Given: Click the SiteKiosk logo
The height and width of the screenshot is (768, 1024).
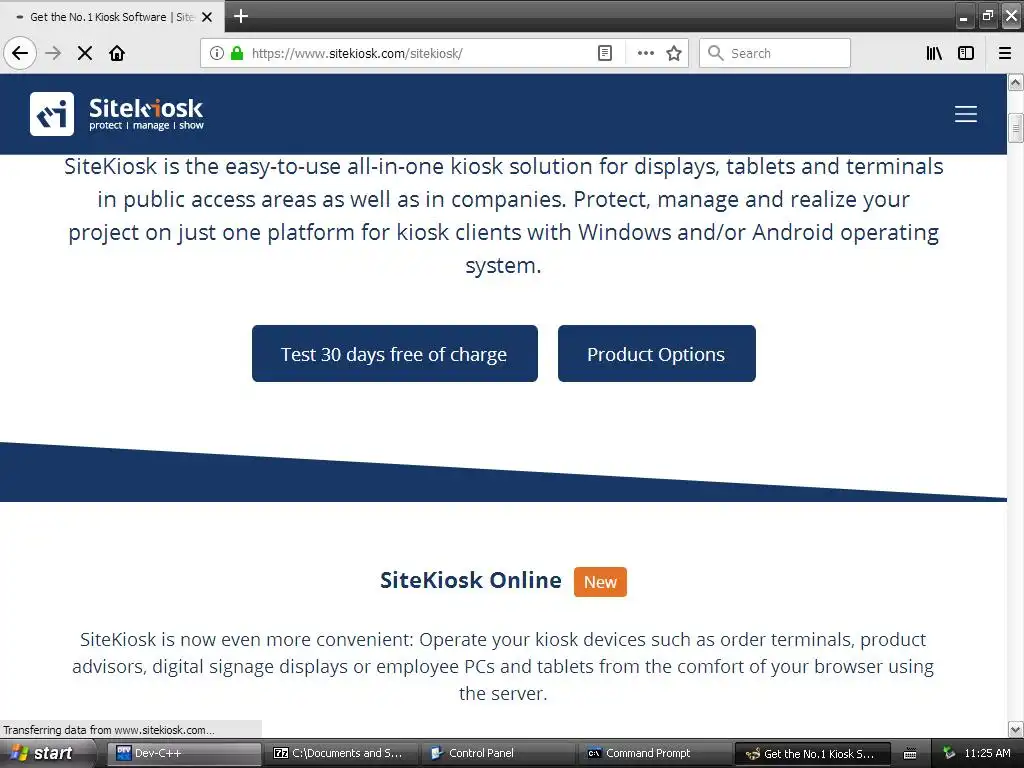Looking at the screenshot, I should [x=117, y=114].
